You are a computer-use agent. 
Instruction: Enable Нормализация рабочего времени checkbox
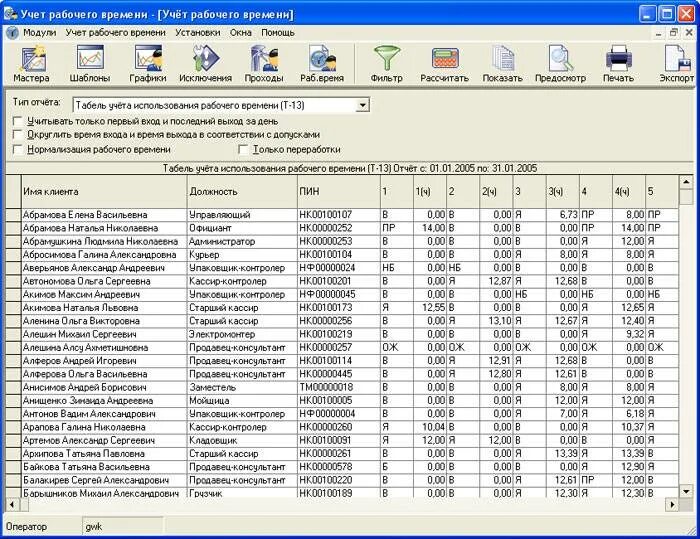tap(18, 150)
